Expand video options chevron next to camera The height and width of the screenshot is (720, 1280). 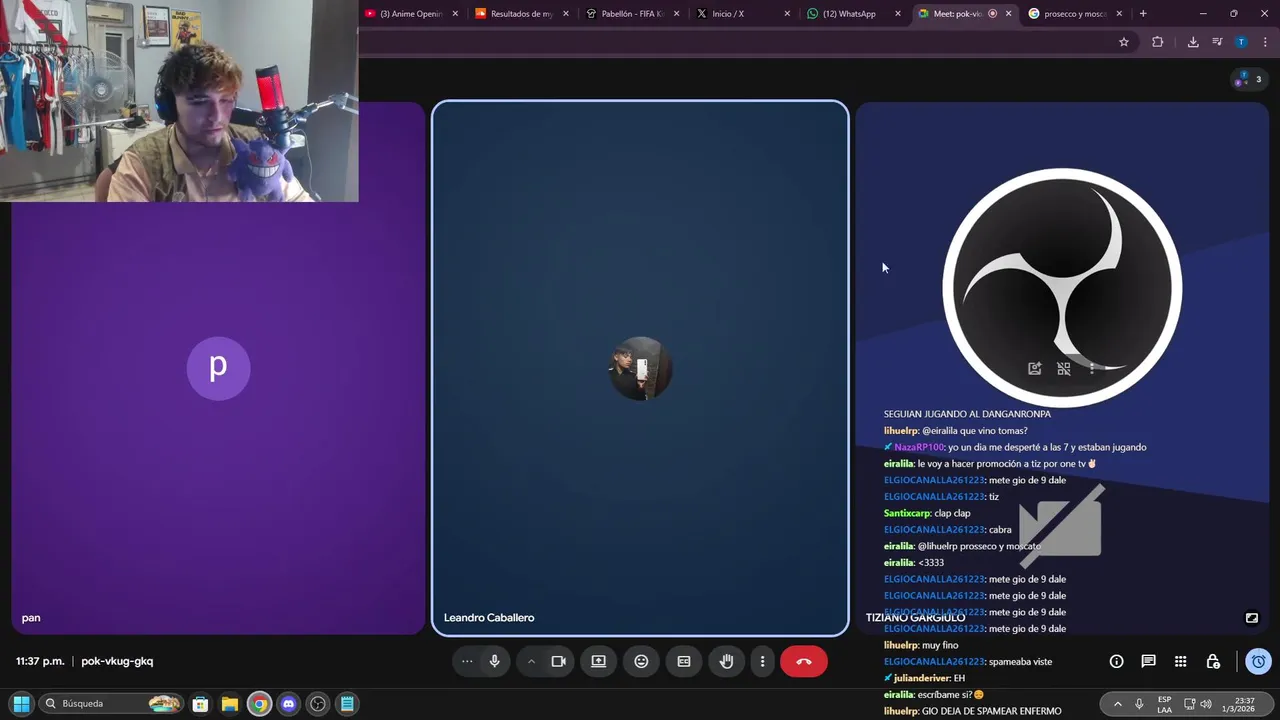(x=531, y=661)
